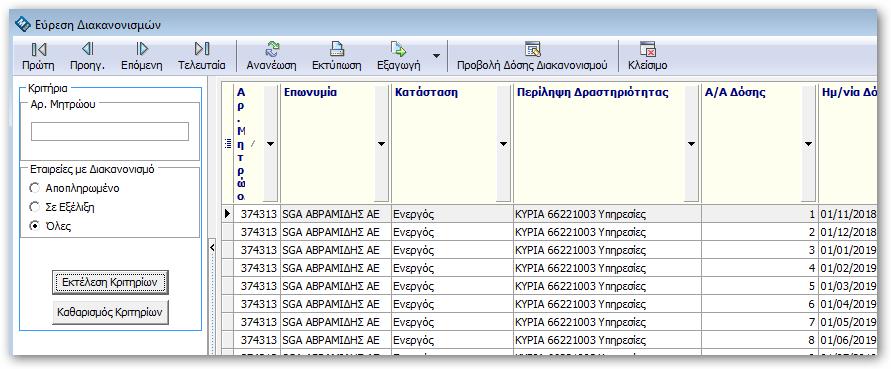Refresh results with Ανανέωση
Viewport: 891px width, 369px height.
point(272,56)
